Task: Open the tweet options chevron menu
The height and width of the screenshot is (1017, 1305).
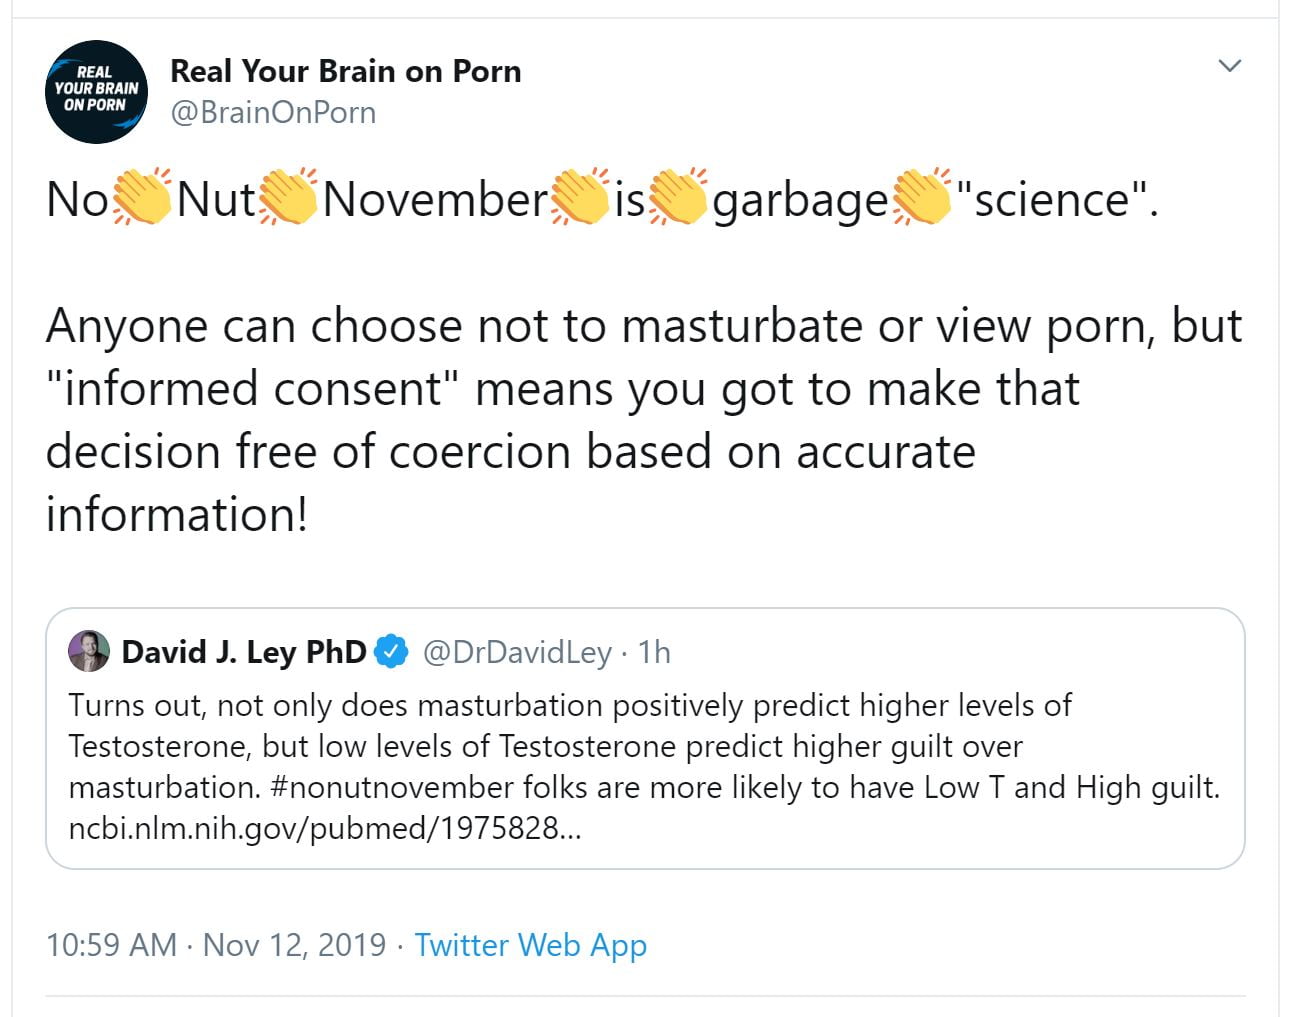Action: pyautogui.click(x=1229, y=66)
